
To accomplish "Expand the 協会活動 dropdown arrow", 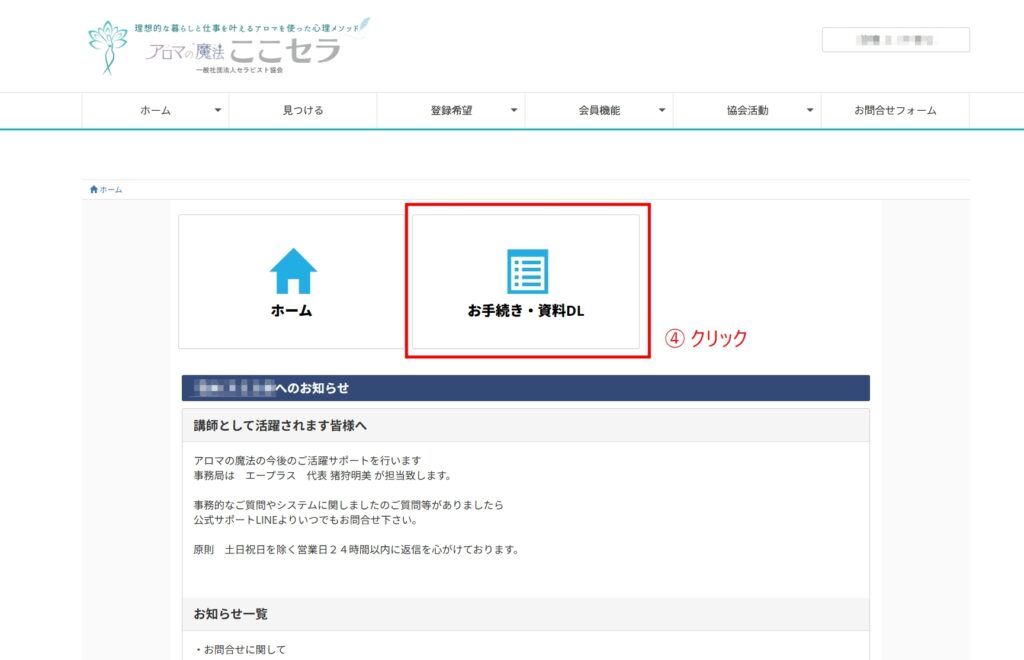I will [x=810, y=111].
